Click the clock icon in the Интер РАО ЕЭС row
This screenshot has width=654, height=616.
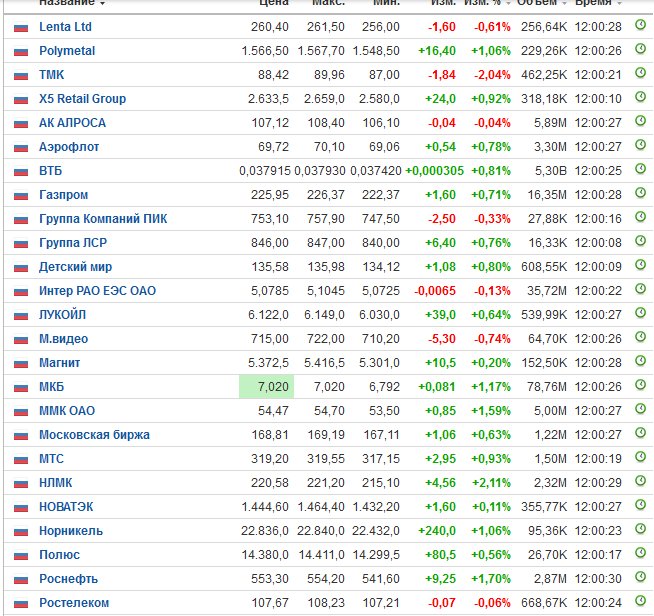[640, 289]
